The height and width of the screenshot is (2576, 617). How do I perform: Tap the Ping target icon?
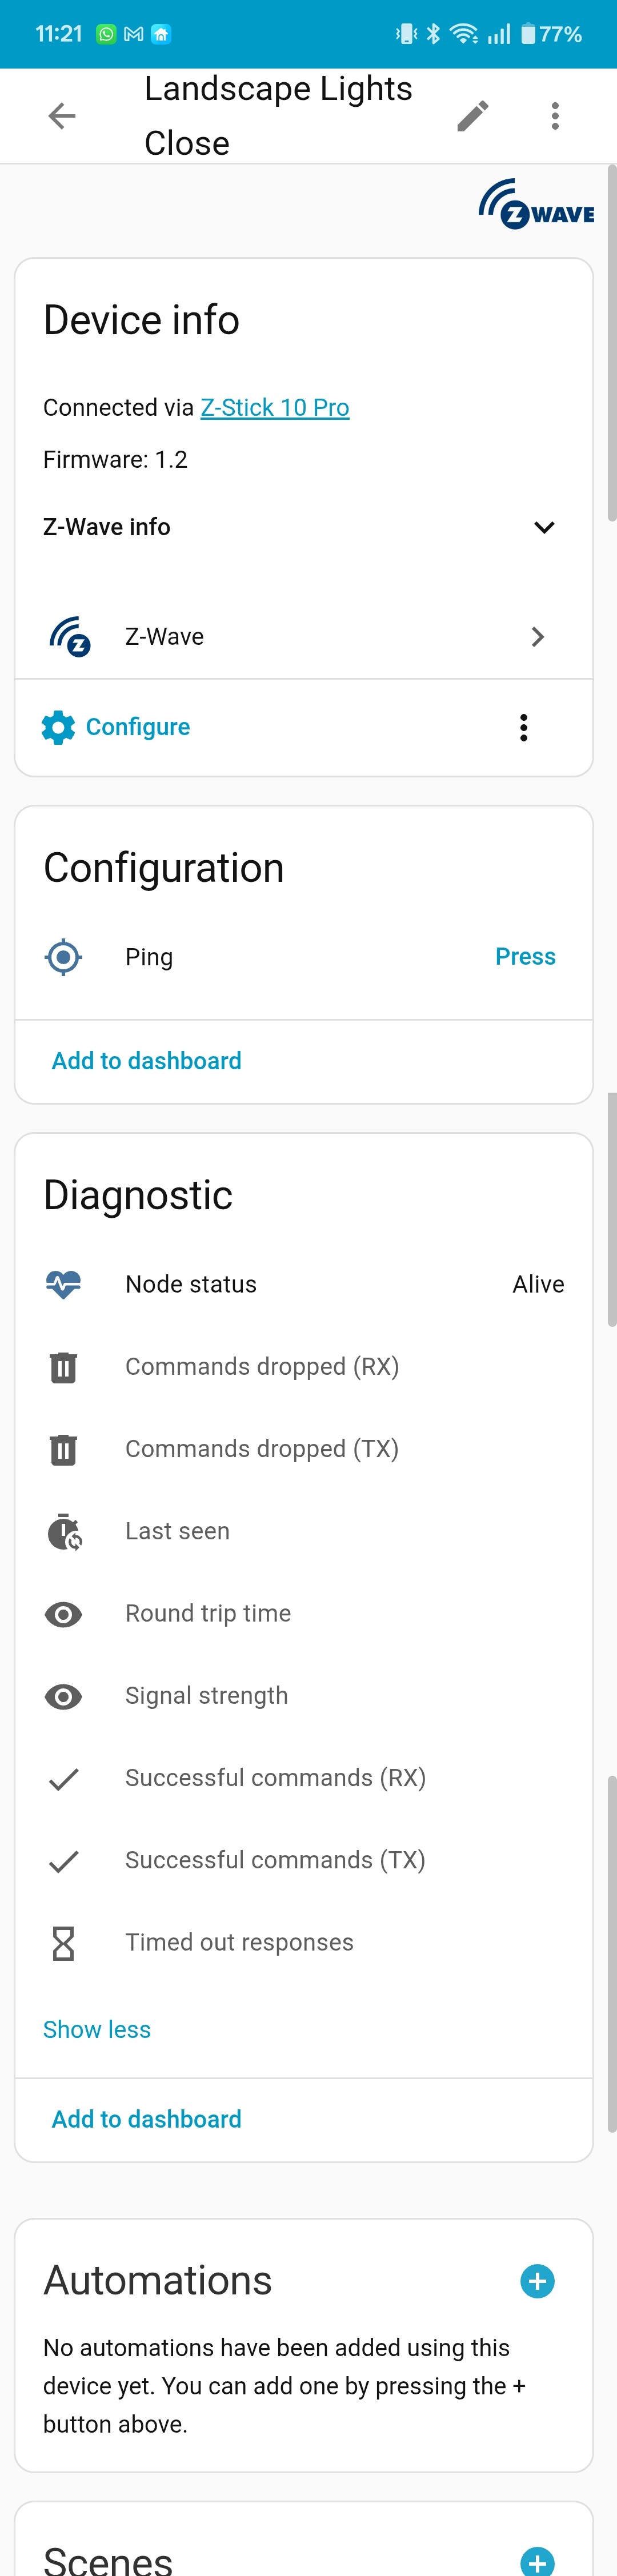click(63, 957)
